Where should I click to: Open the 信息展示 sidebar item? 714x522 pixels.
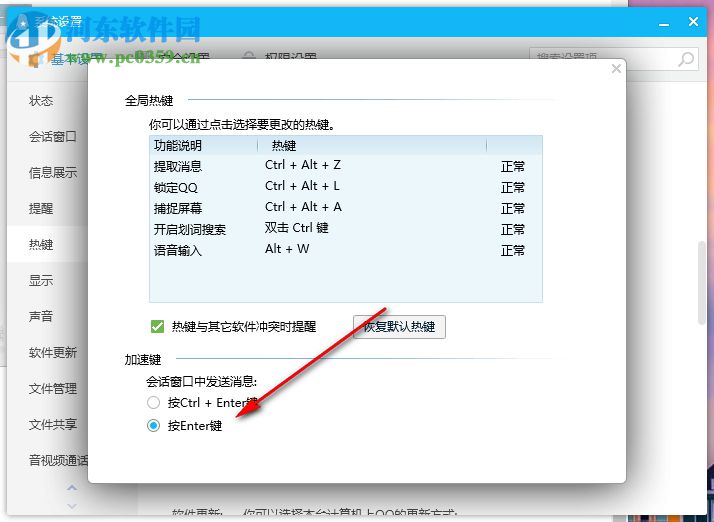[x=53, y=173]
